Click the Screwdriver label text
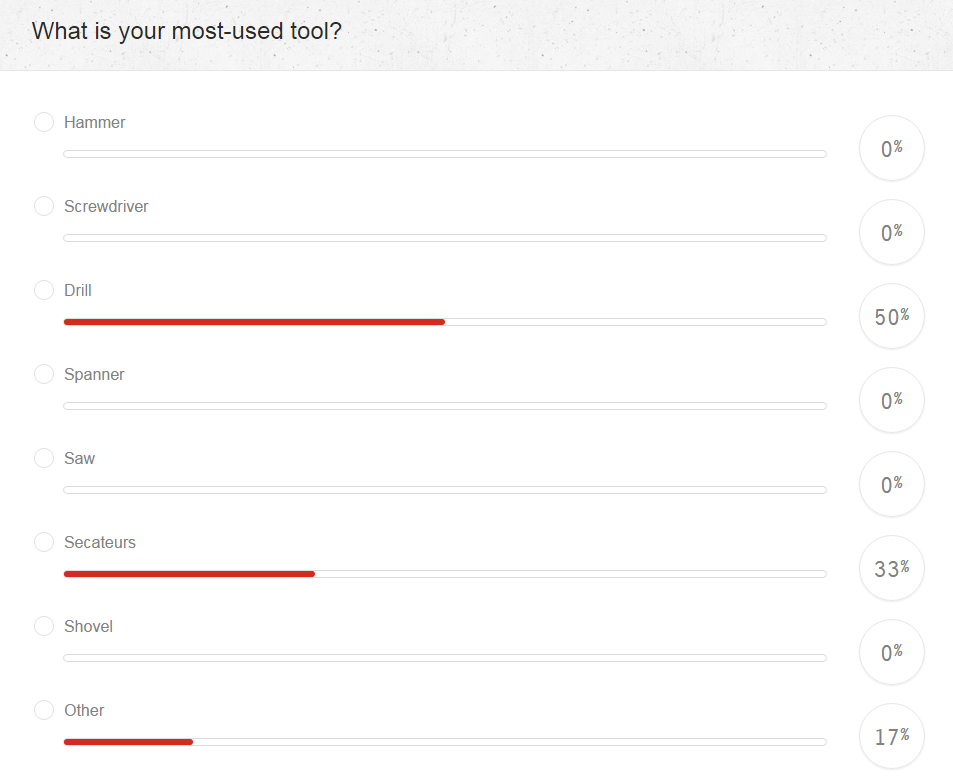This screenshot has height=783, width=953. 106,206
